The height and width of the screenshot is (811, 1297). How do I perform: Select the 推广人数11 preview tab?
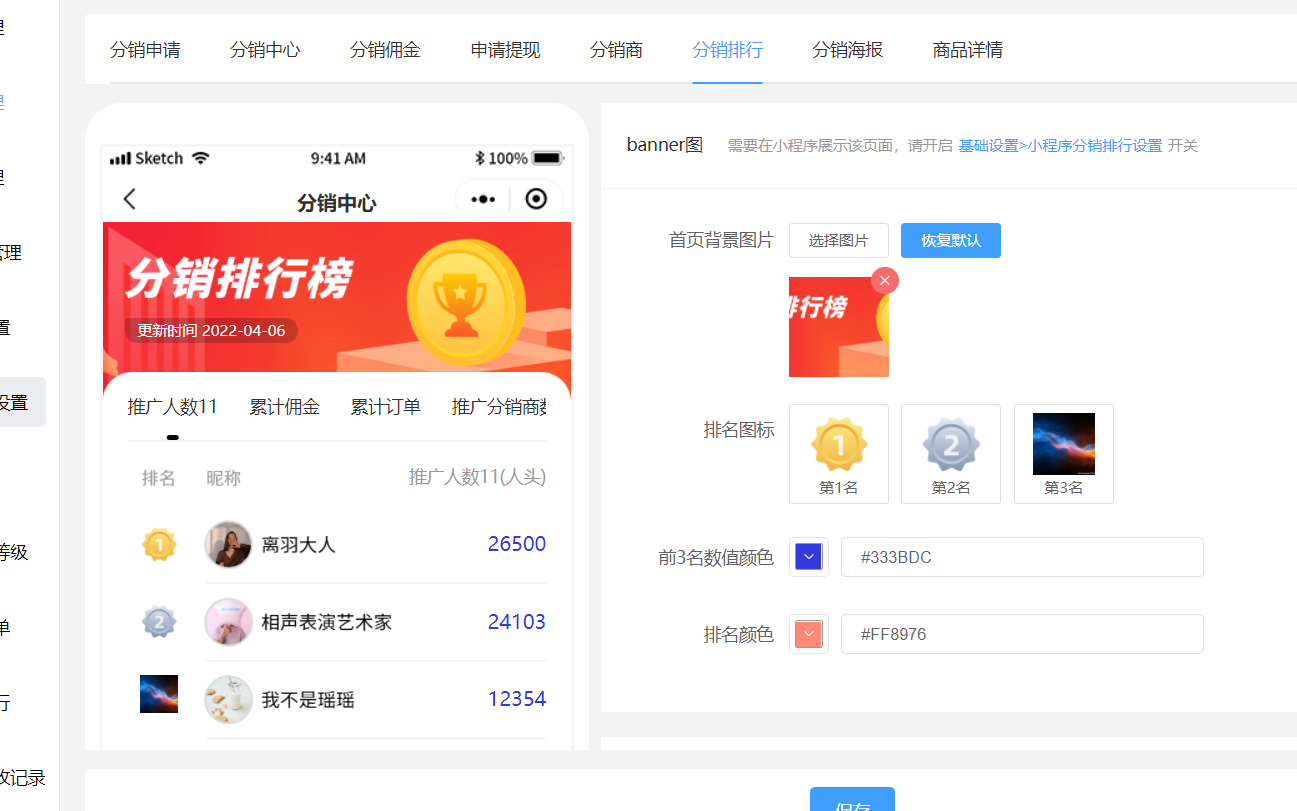tap(173, 407)
